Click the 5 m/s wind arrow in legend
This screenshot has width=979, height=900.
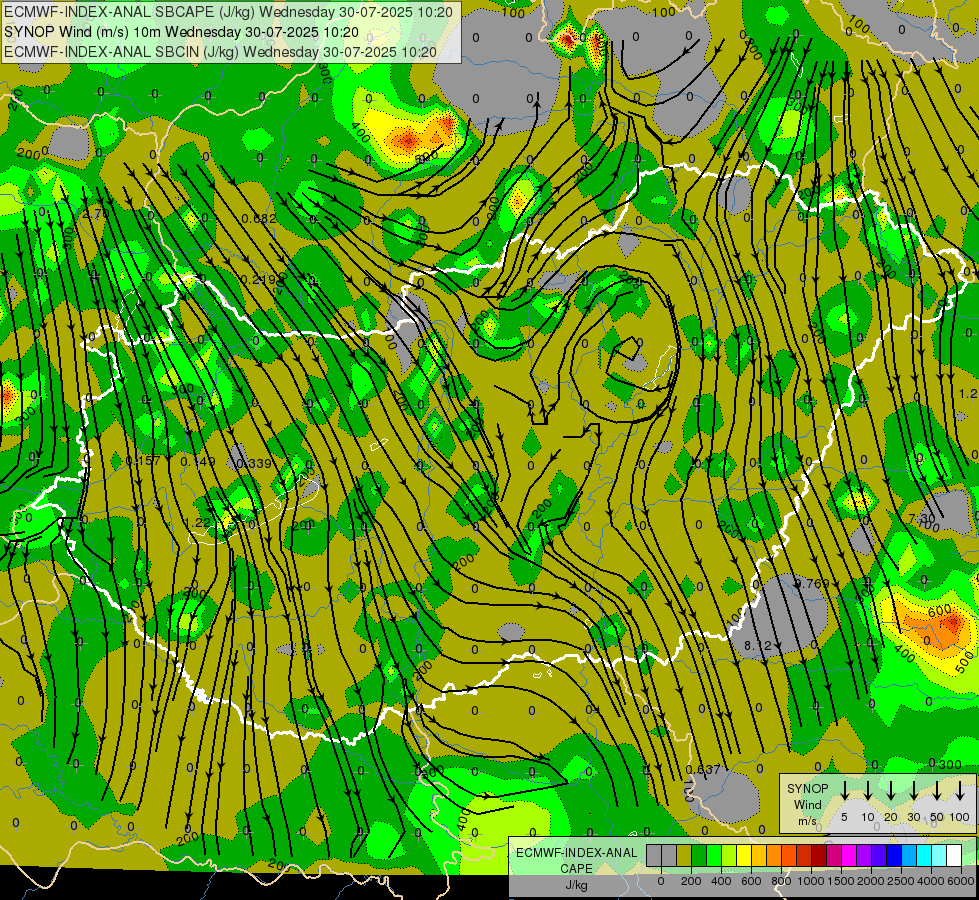point(844,789)
